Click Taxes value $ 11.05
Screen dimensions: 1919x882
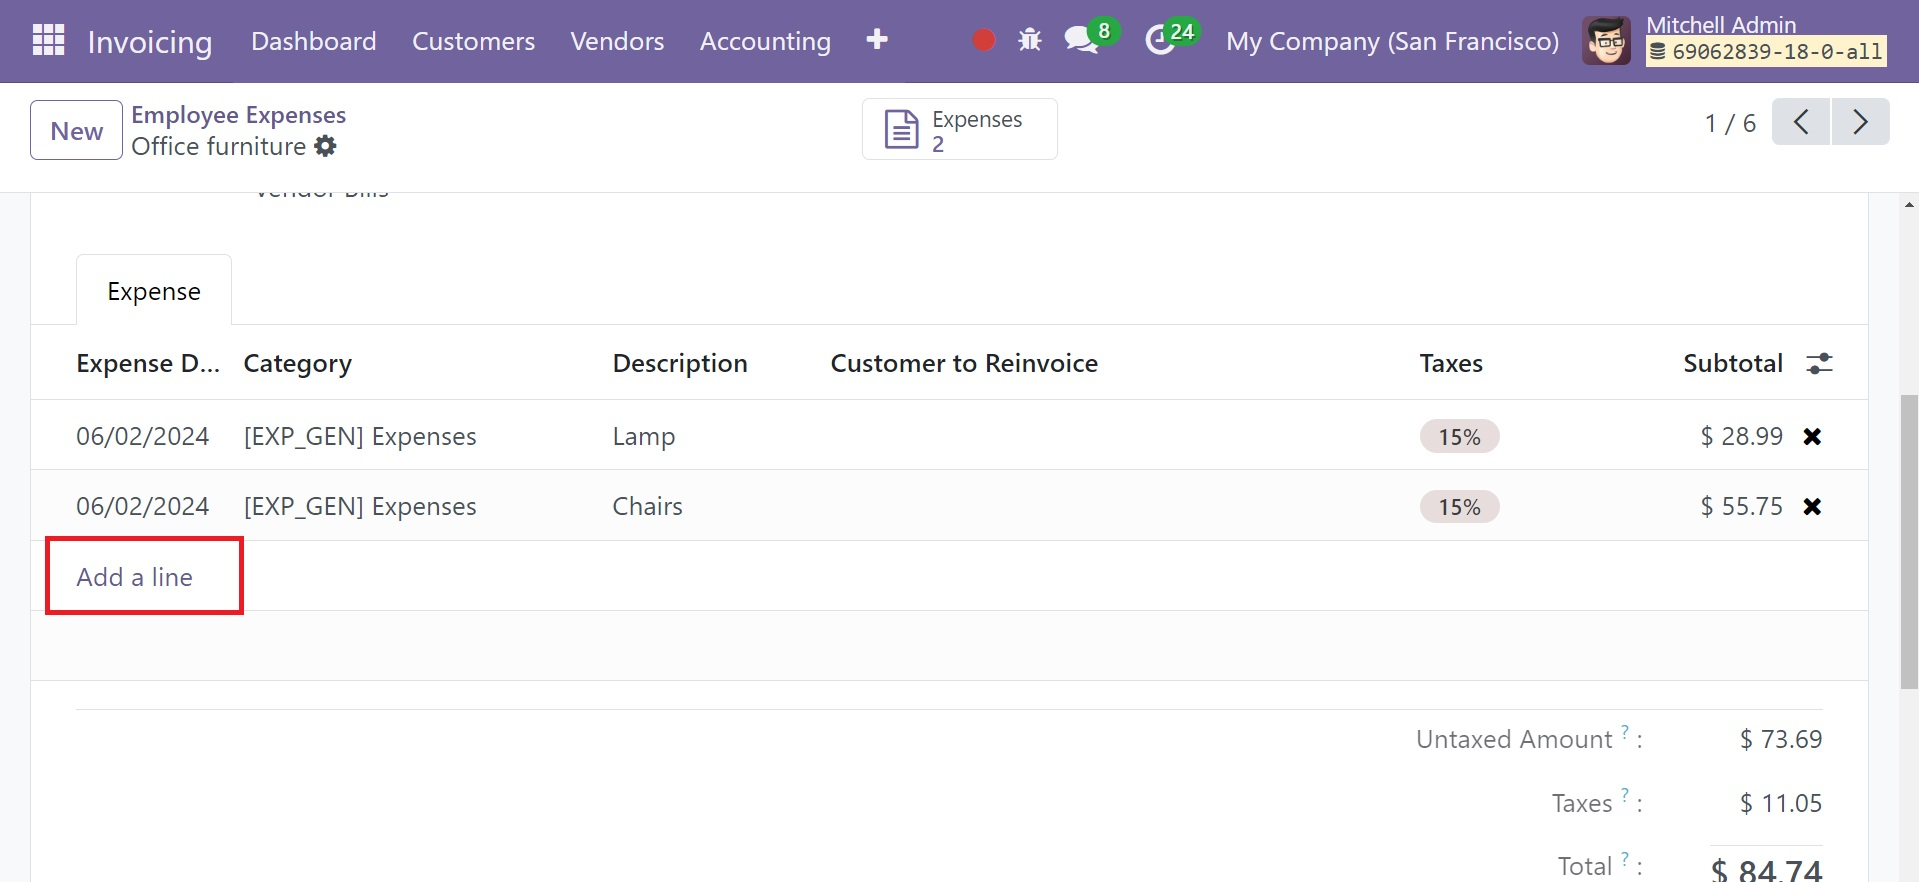point(1781,803)
